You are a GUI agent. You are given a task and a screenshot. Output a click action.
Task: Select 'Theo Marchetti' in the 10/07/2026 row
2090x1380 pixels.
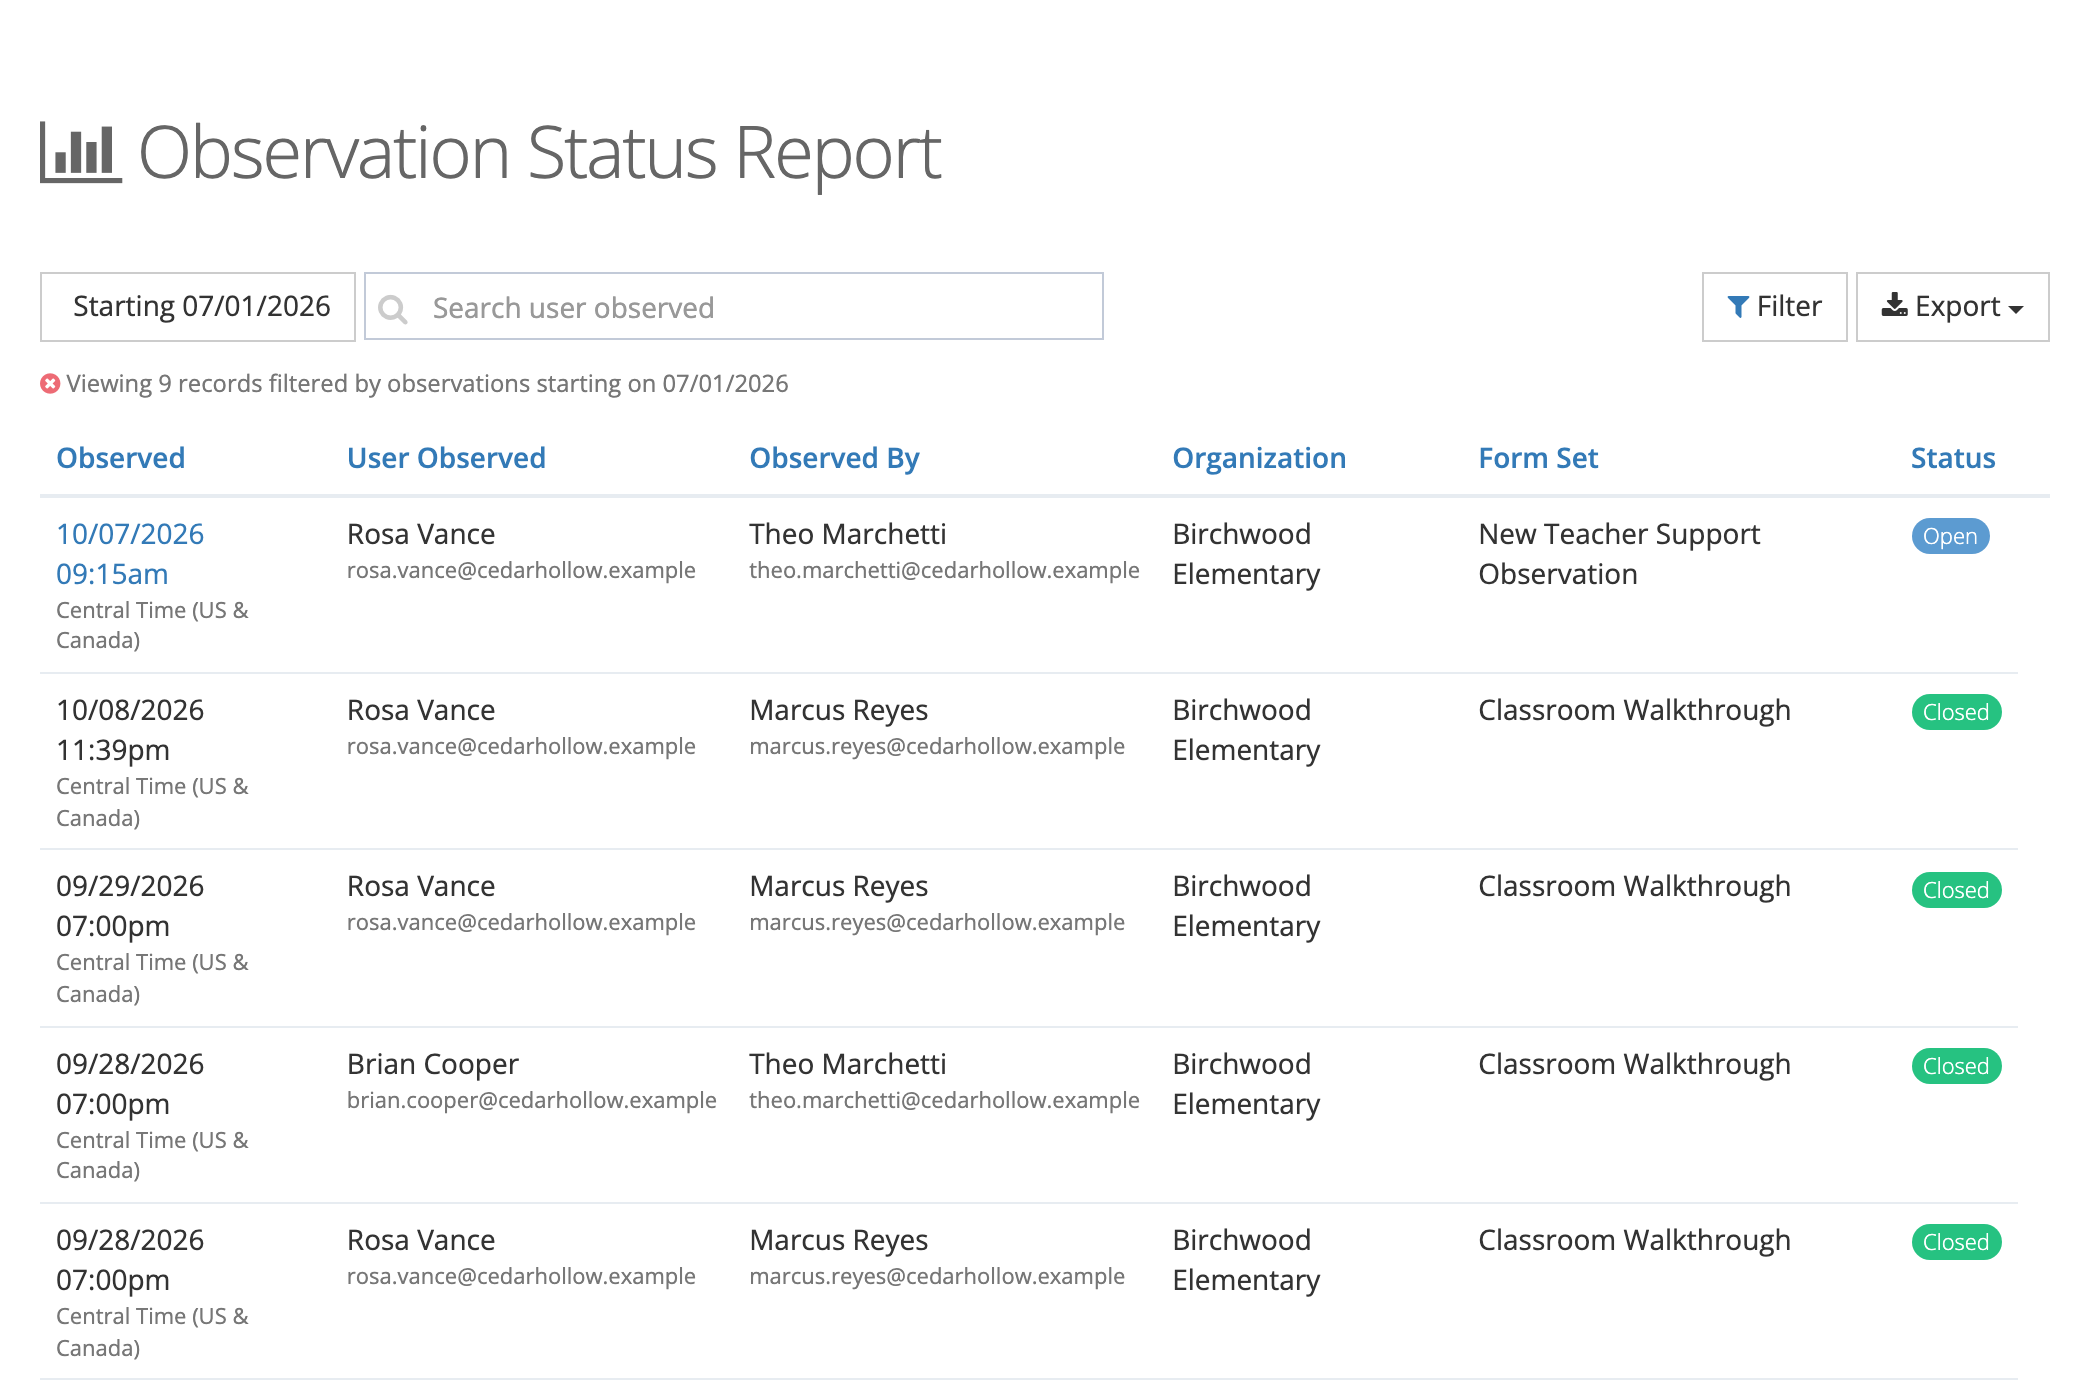click(848, 534)
